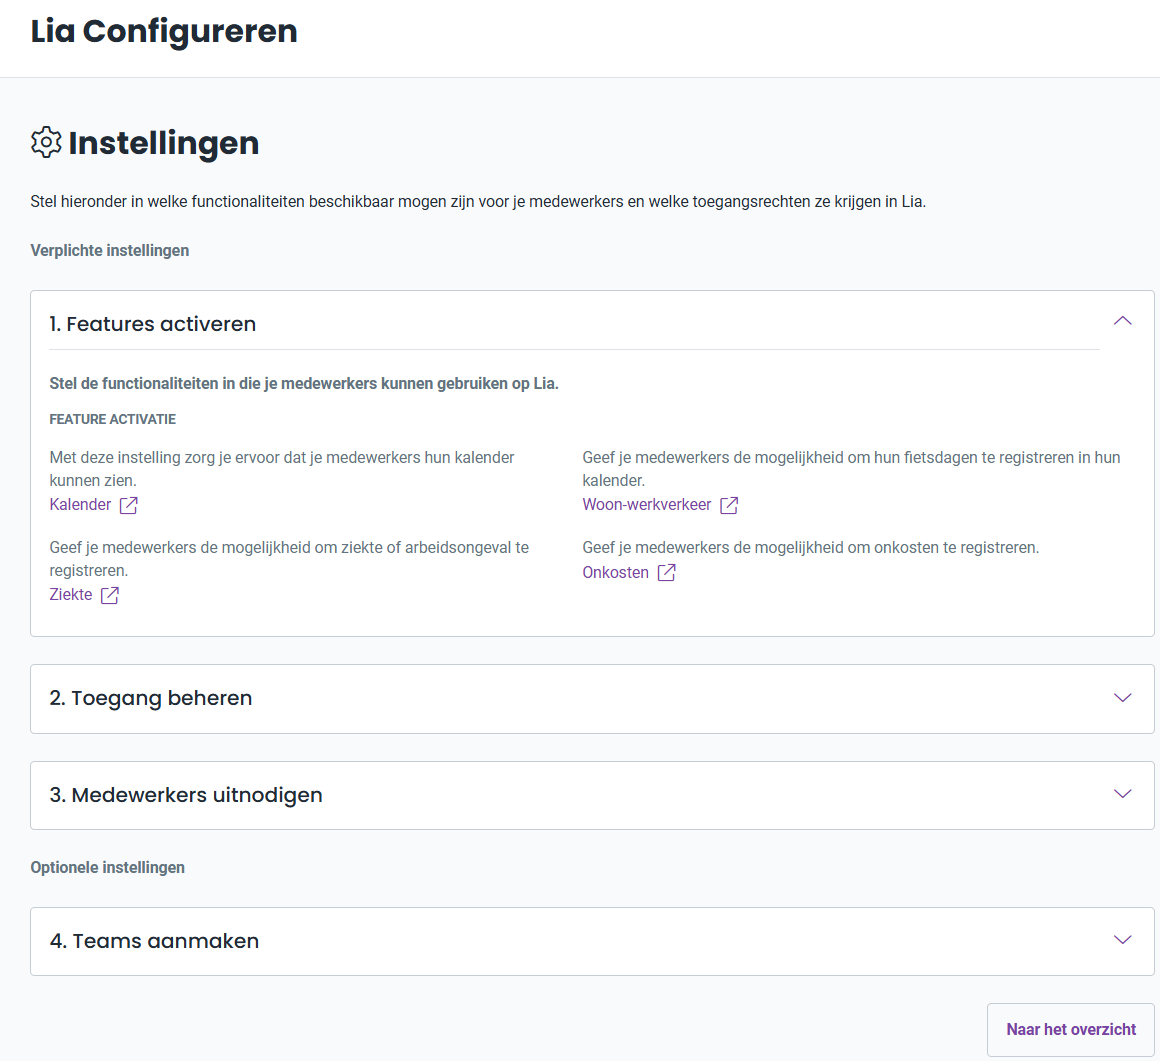Click the description mentioning 'ziekte of arbeidsongeval'
1160x1061 pixels.
pos(289,559)
